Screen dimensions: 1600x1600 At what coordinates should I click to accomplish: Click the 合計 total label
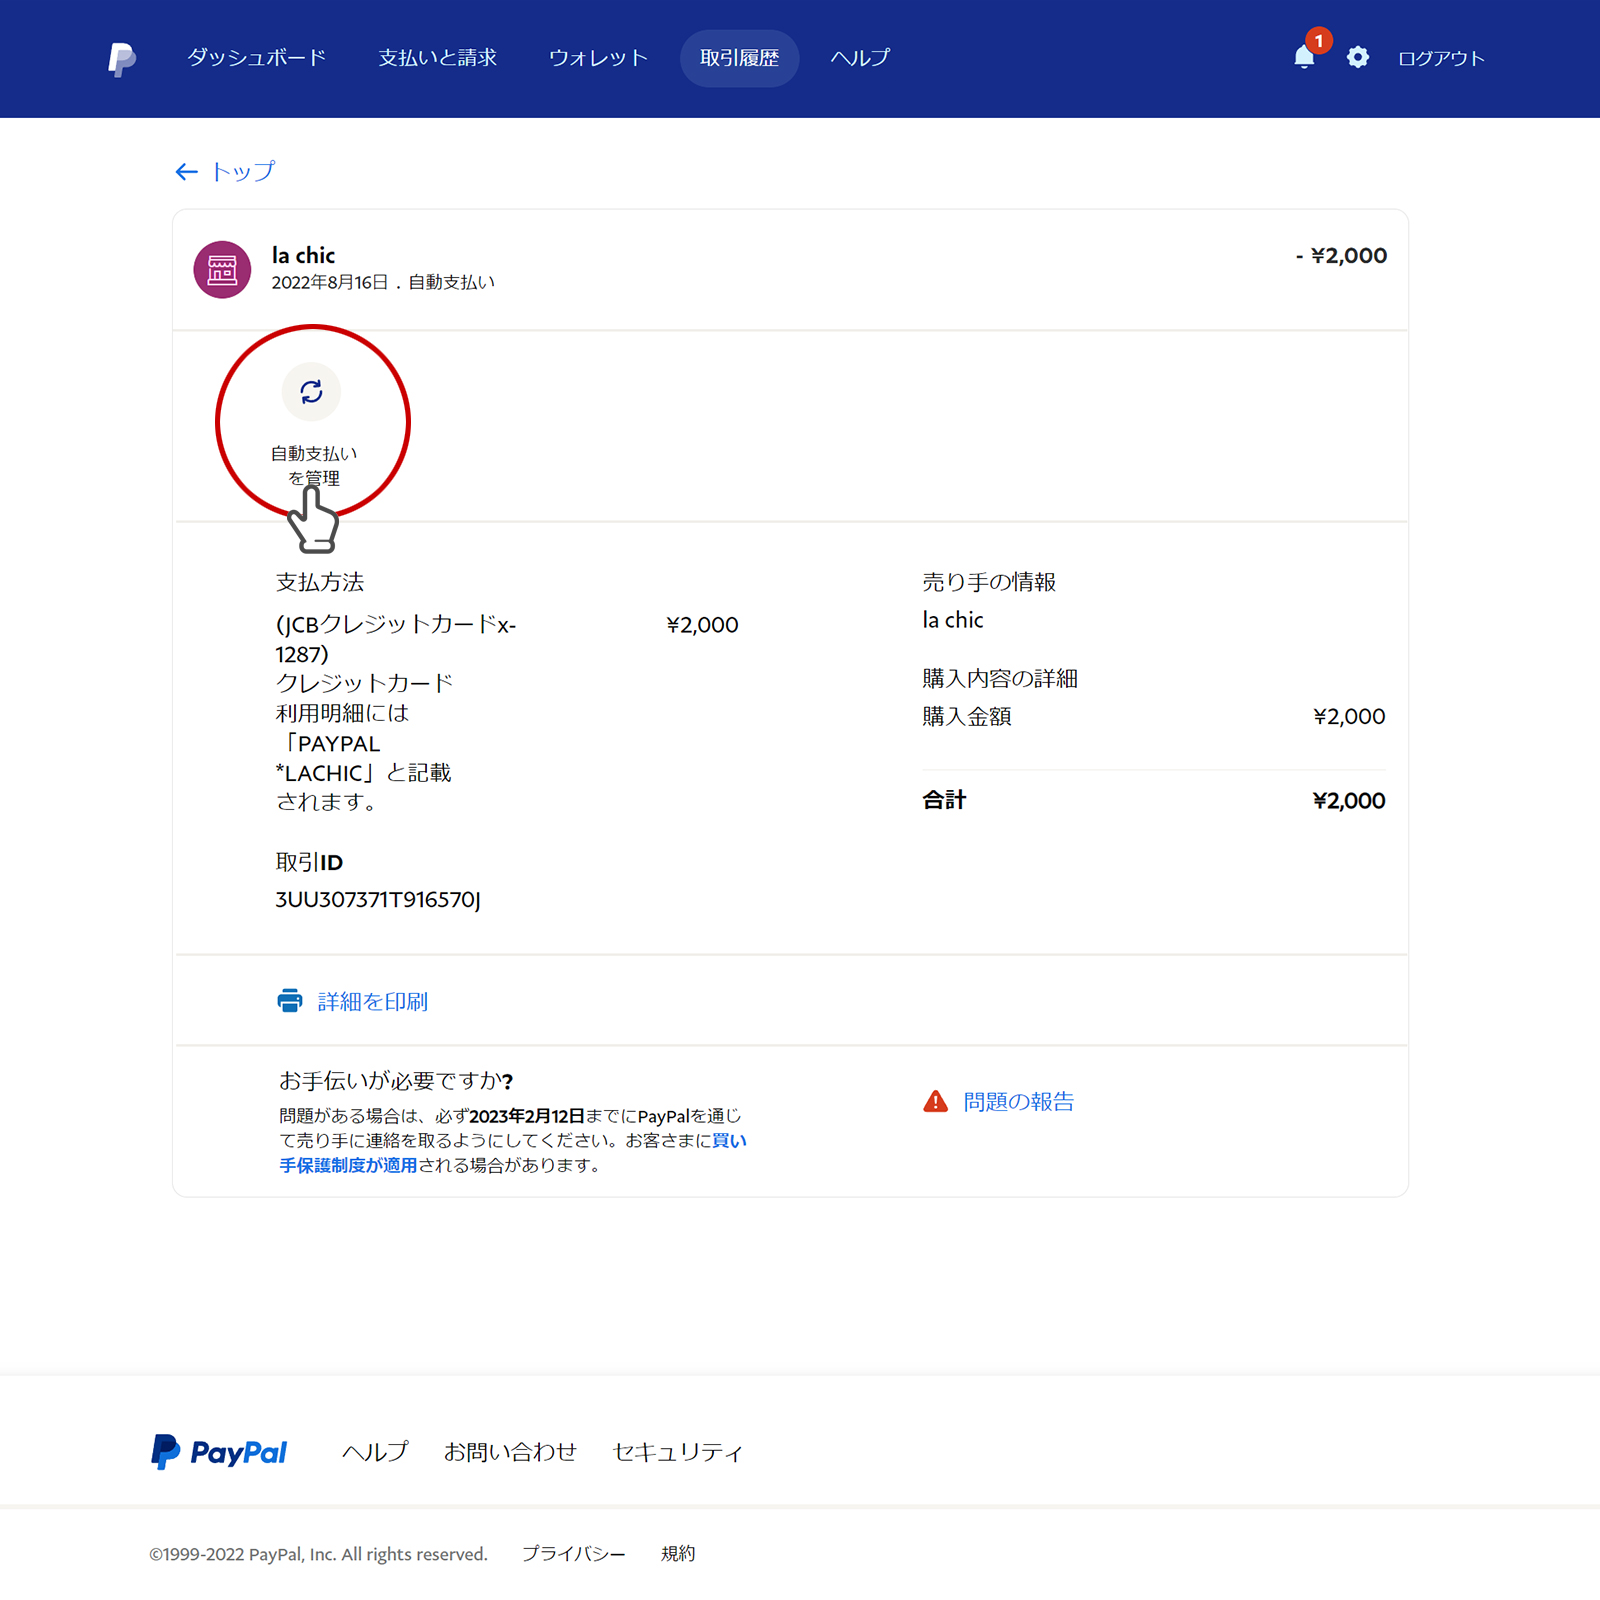click(944, 800)
